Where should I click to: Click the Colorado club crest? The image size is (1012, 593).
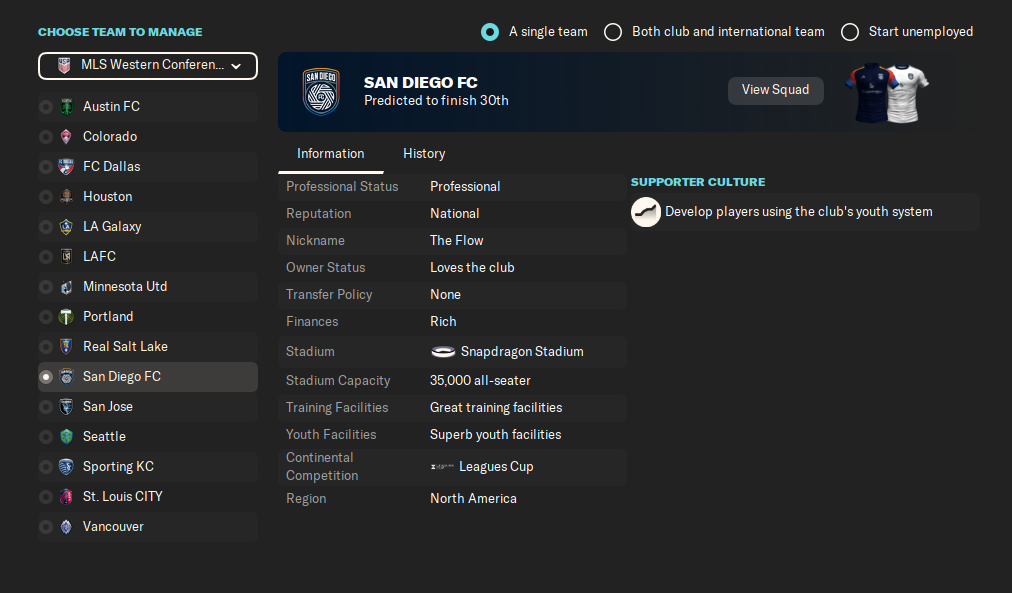[66, 137]
